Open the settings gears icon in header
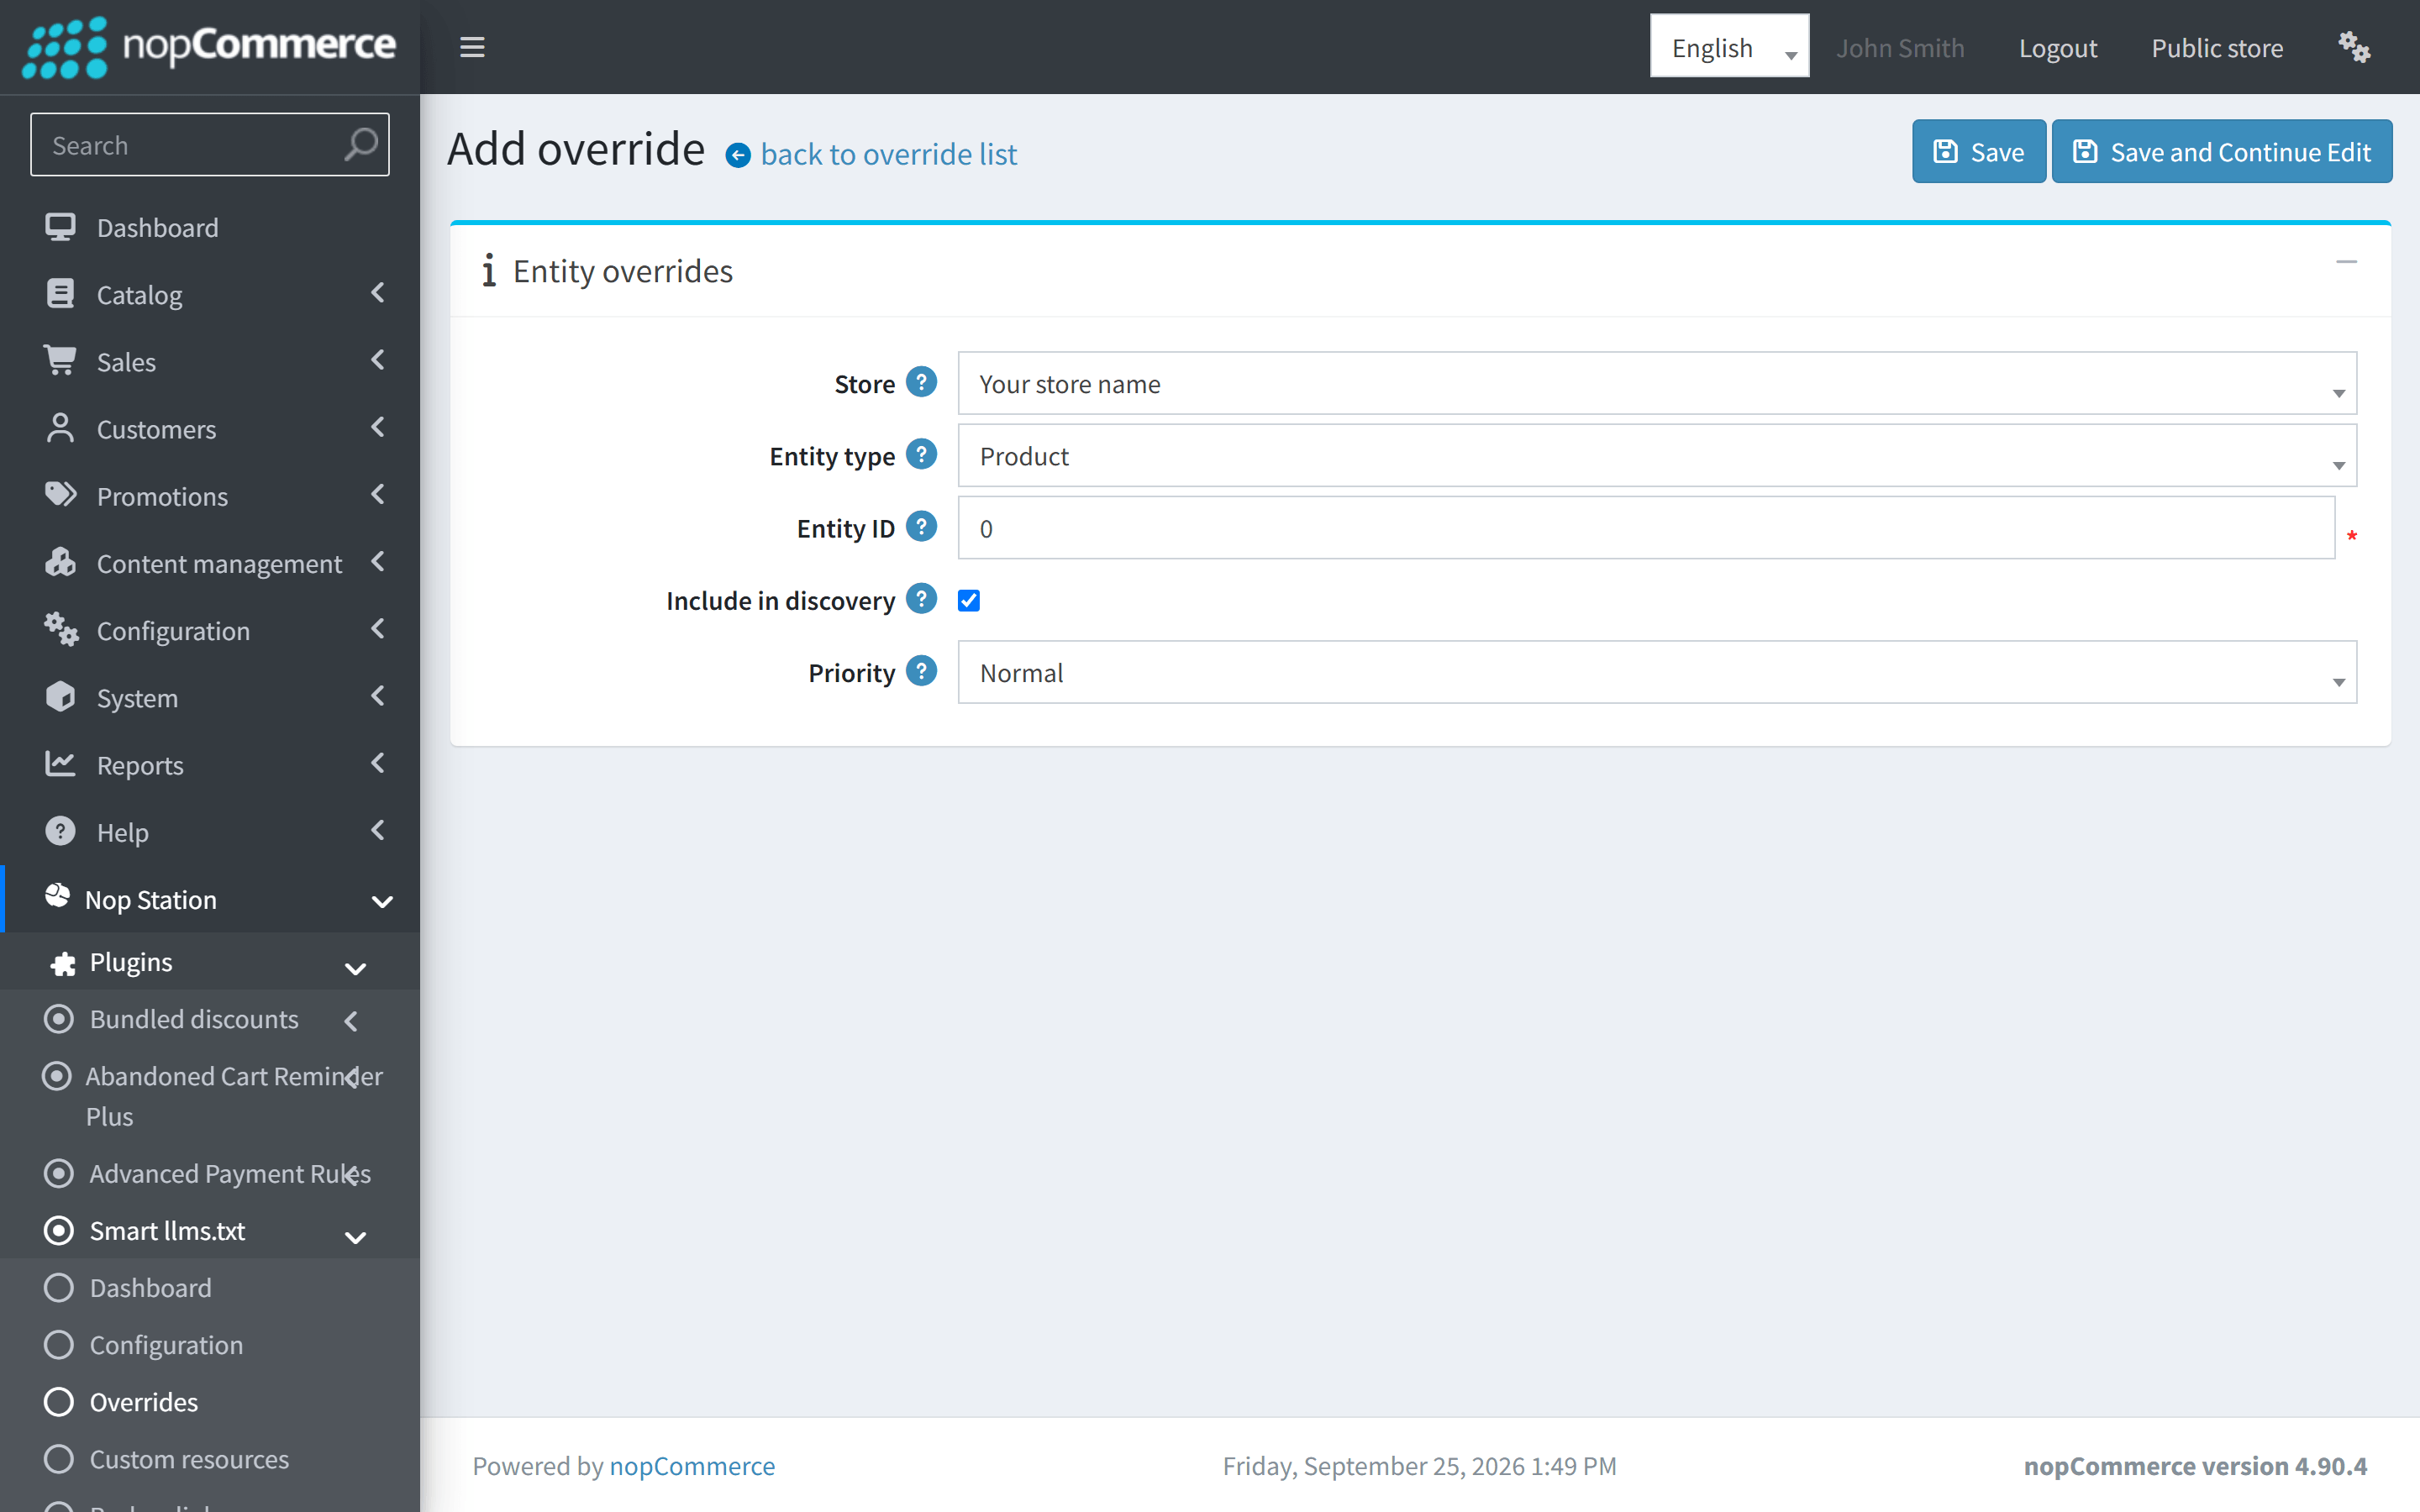The image size is (2420, 1512). 2354,47
